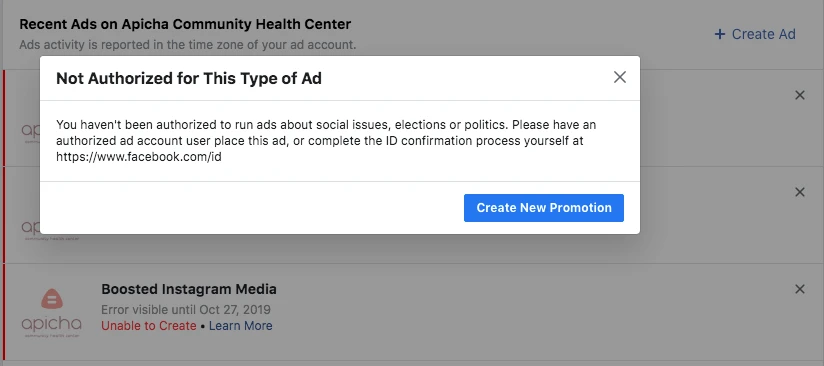The image size is (824, 366).
Task: Click the plus icon beside Create Ad
Action: click(x=719, y=34)
